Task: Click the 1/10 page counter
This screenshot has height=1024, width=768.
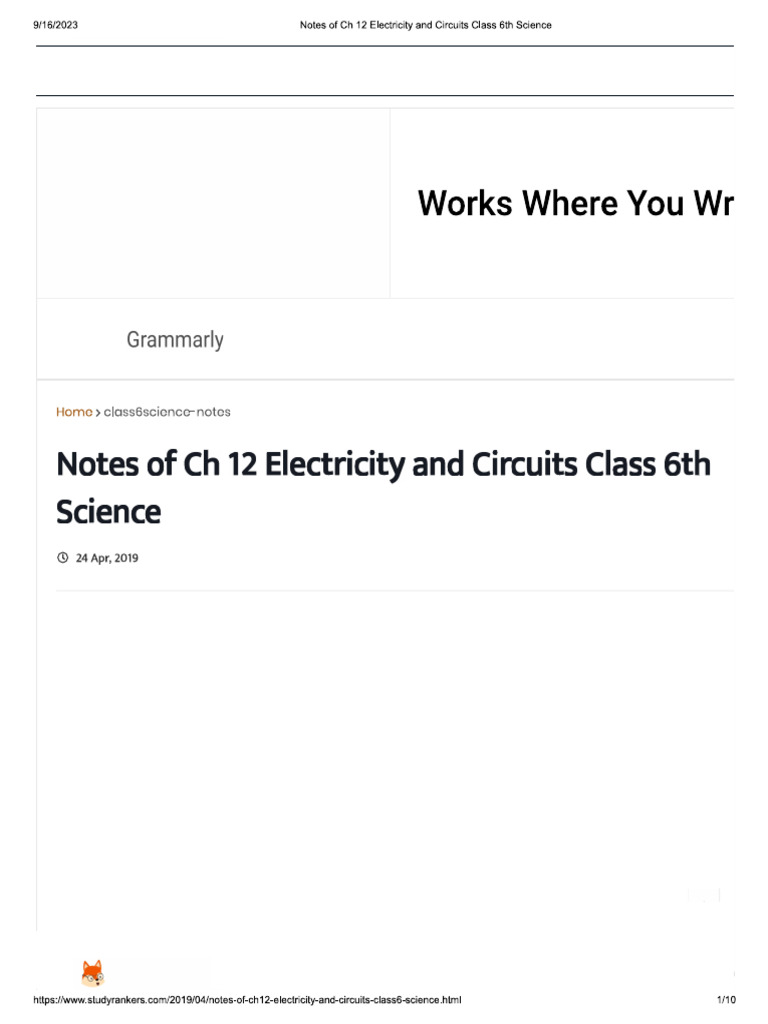Action: [726, 1000]
